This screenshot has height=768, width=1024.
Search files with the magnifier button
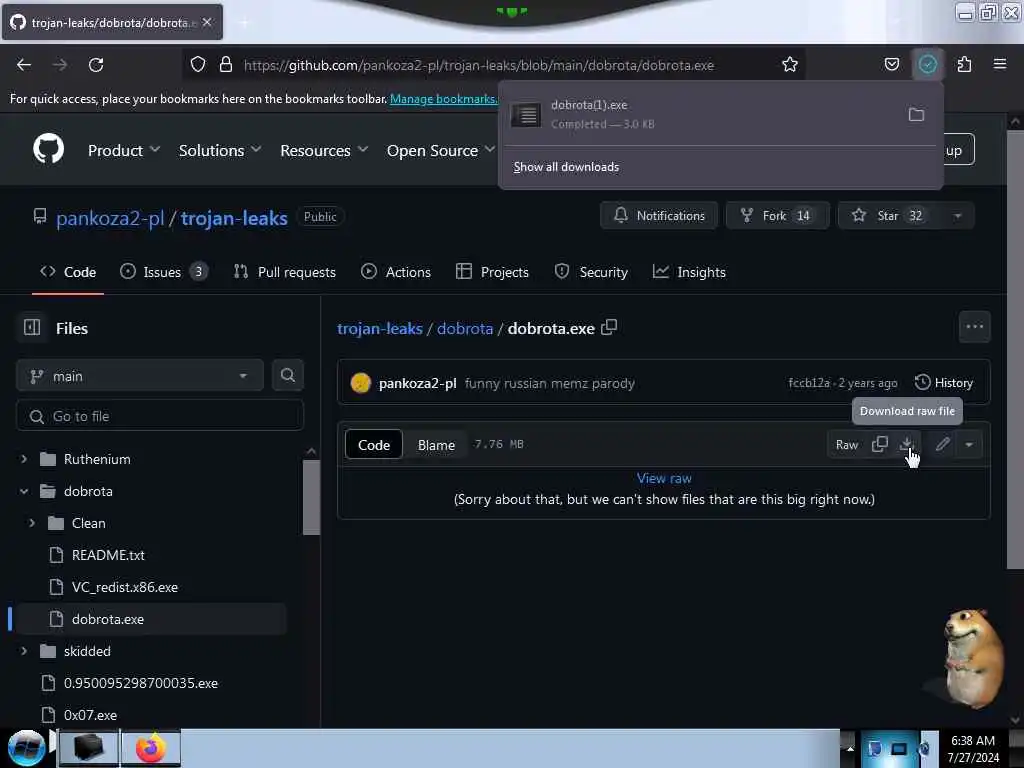[x=287, y=376]
